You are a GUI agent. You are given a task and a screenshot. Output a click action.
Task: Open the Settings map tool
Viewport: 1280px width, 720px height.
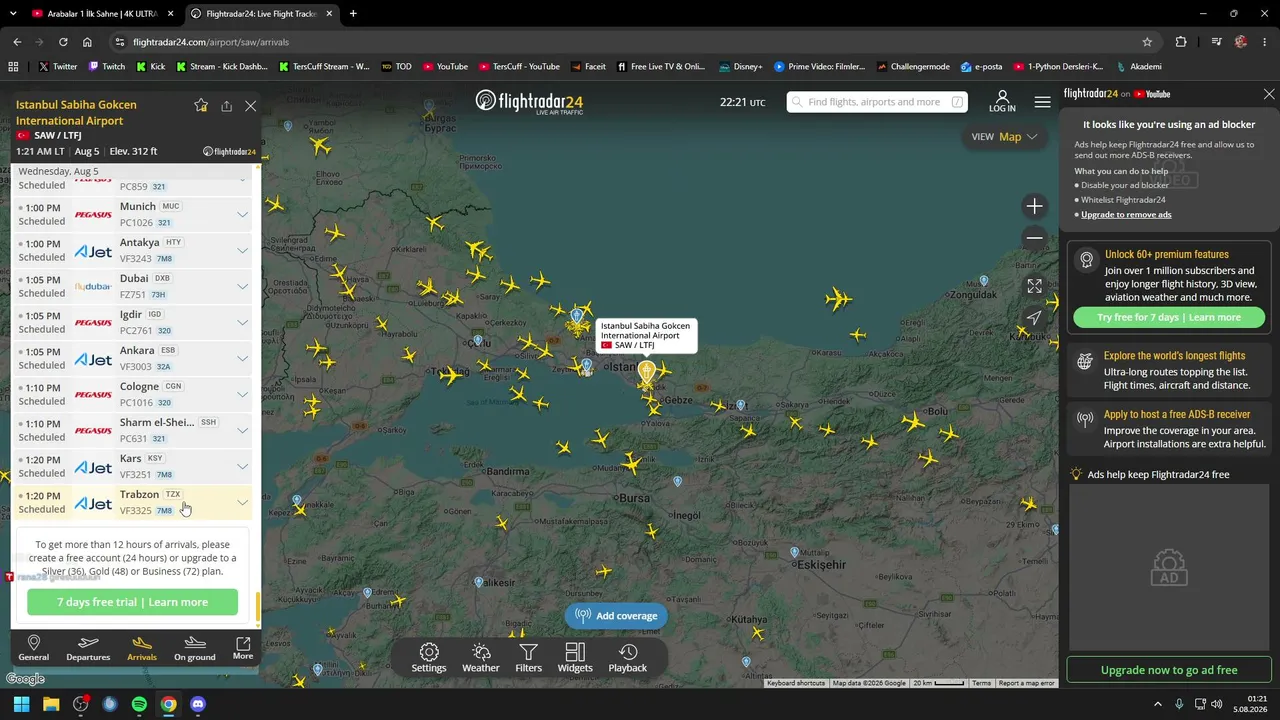coord(429,658)
